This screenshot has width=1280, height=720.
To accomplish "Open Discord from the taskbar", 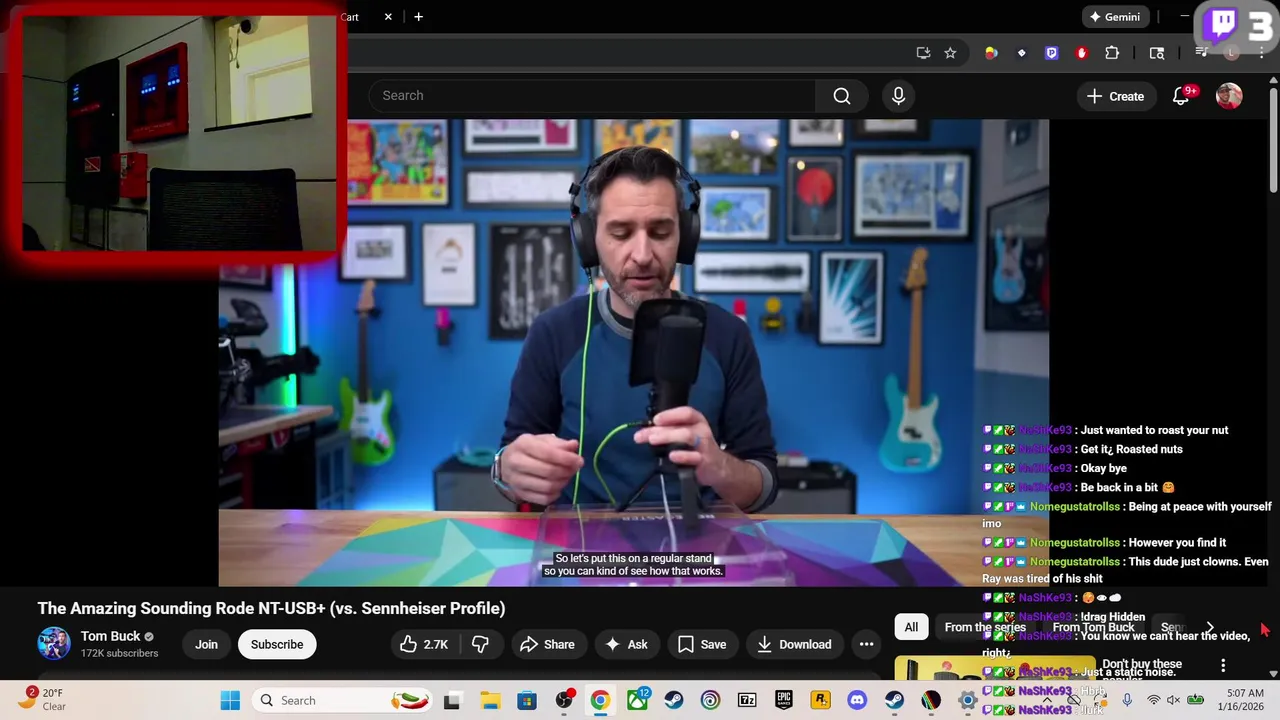I will click(x=857, y=700).
